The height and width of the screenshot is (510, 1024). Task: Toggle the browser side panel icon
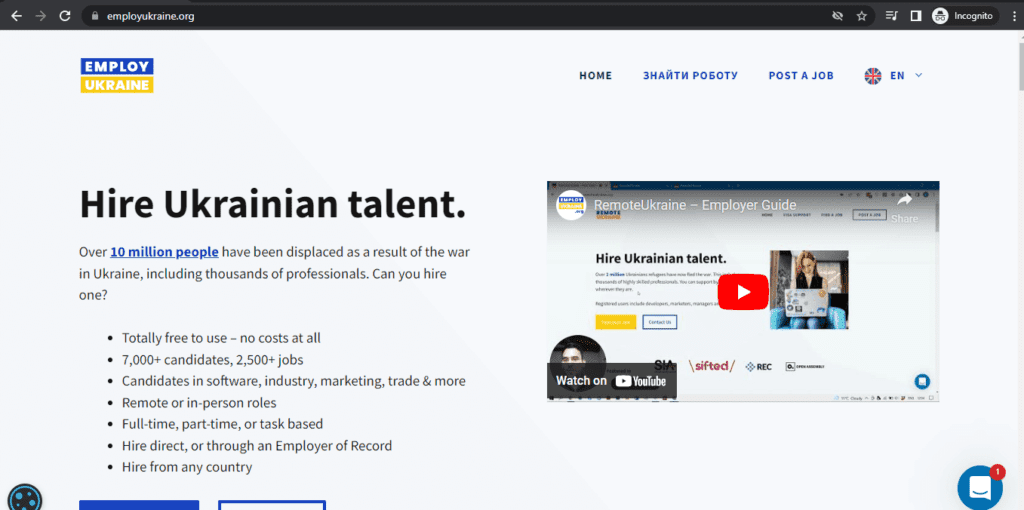click(x=916, y=16)
